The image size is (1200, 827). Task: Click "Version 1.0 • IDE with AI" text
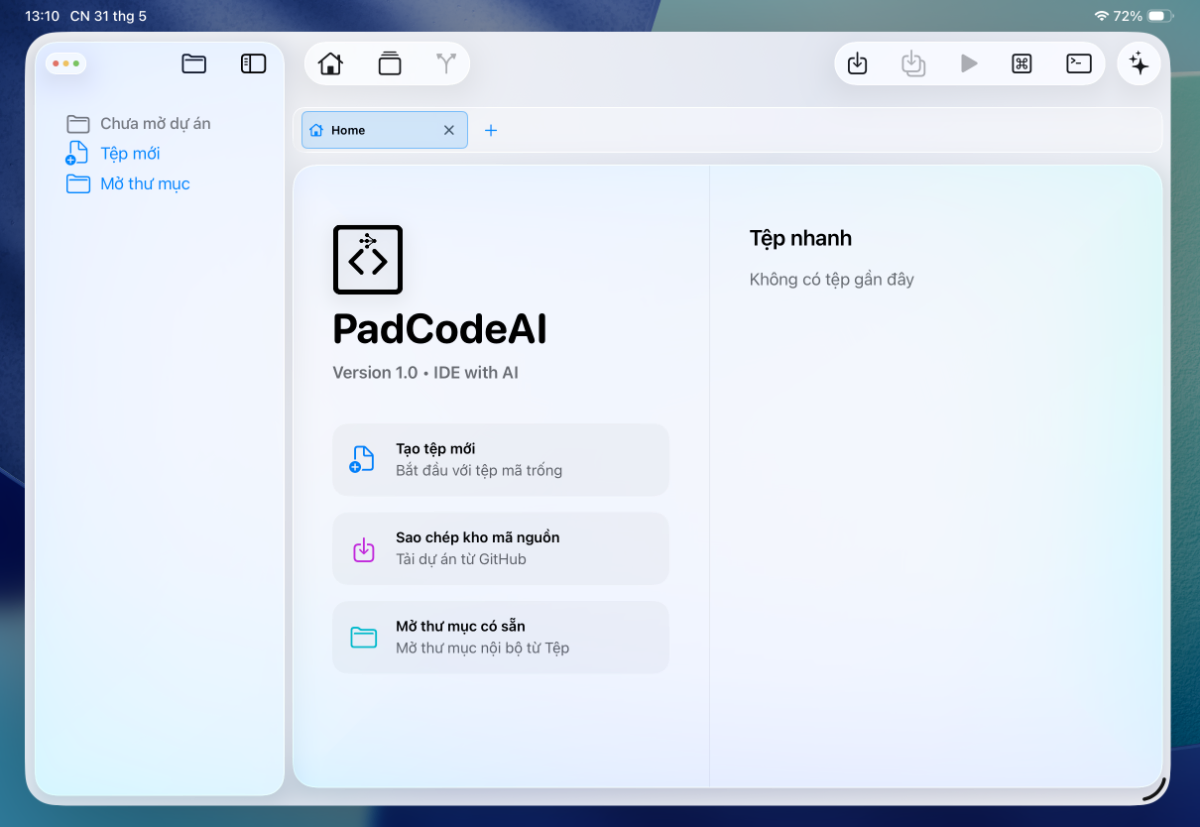point(426,373)
